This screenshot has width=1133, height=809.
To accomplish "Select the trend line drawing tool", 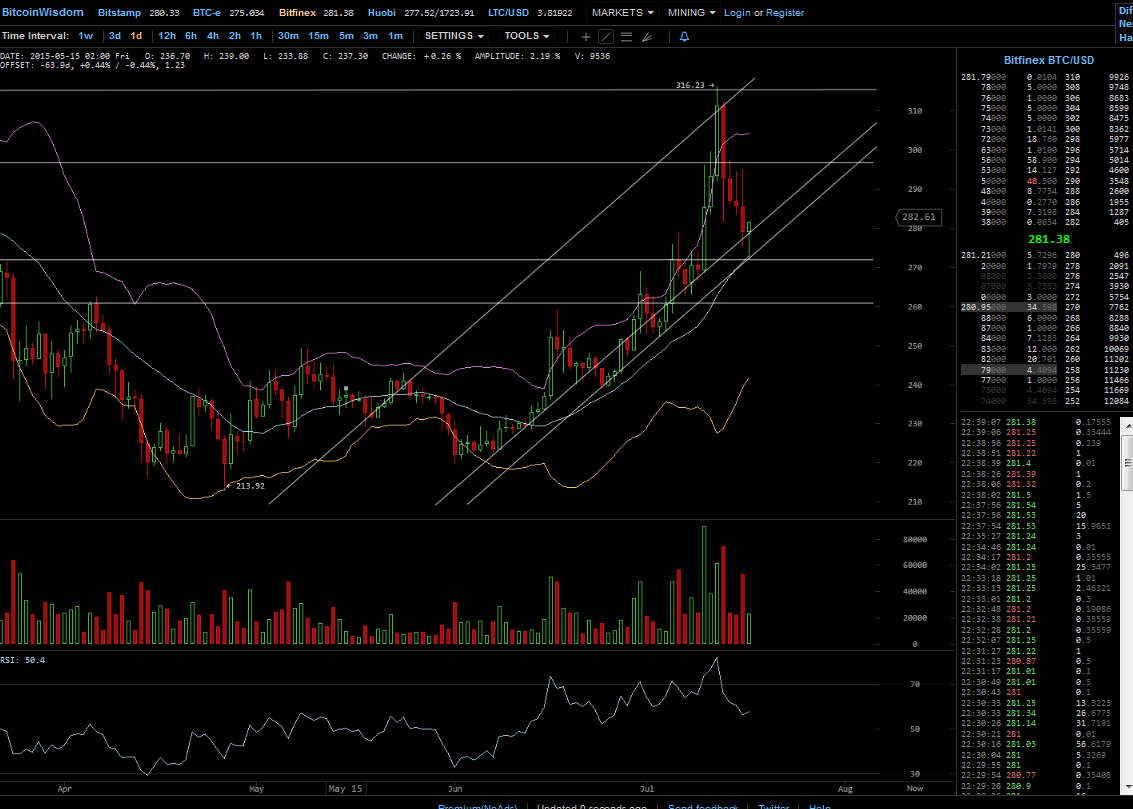I will [x=606, y=36].
